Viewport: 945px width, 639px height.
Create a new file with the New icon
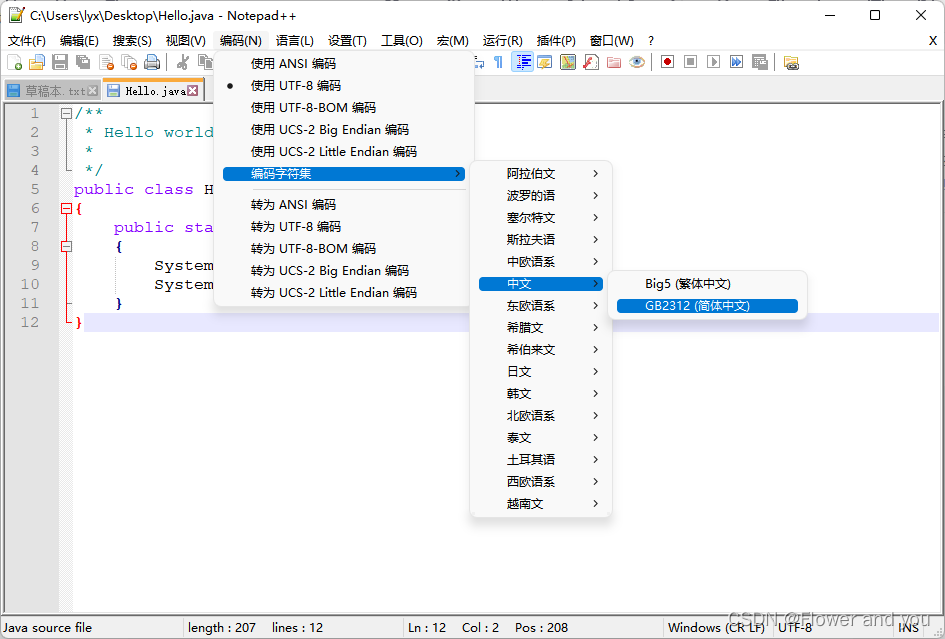pos(15,62)
